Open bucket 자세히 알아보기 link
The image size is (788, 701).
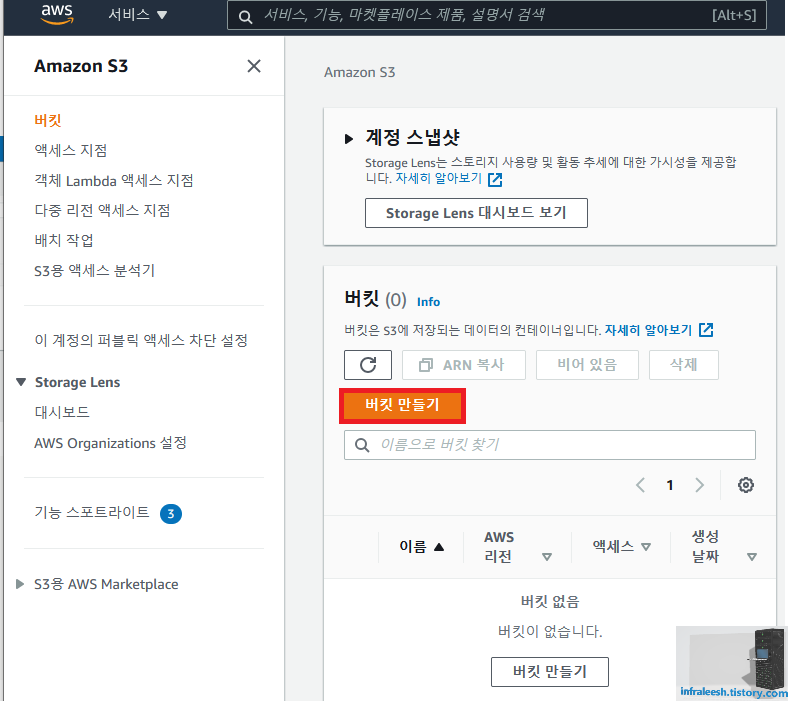[x=648, y=330]
